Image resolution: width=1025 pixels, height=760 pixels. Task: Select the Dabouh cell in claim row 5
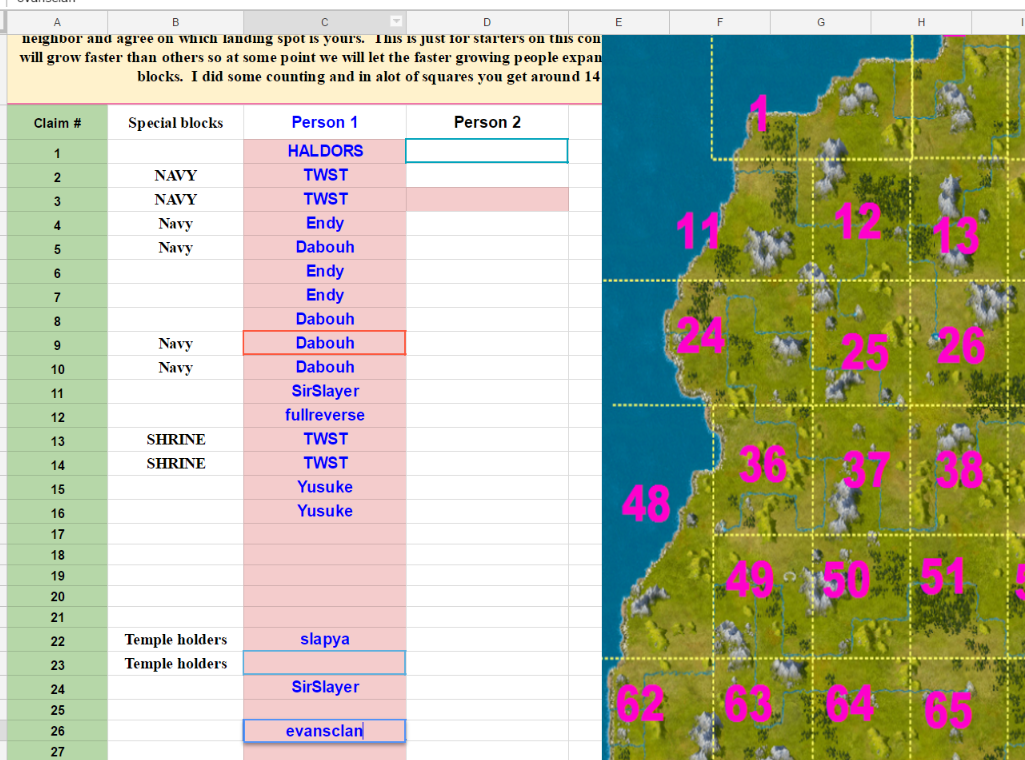pos(324,247)
